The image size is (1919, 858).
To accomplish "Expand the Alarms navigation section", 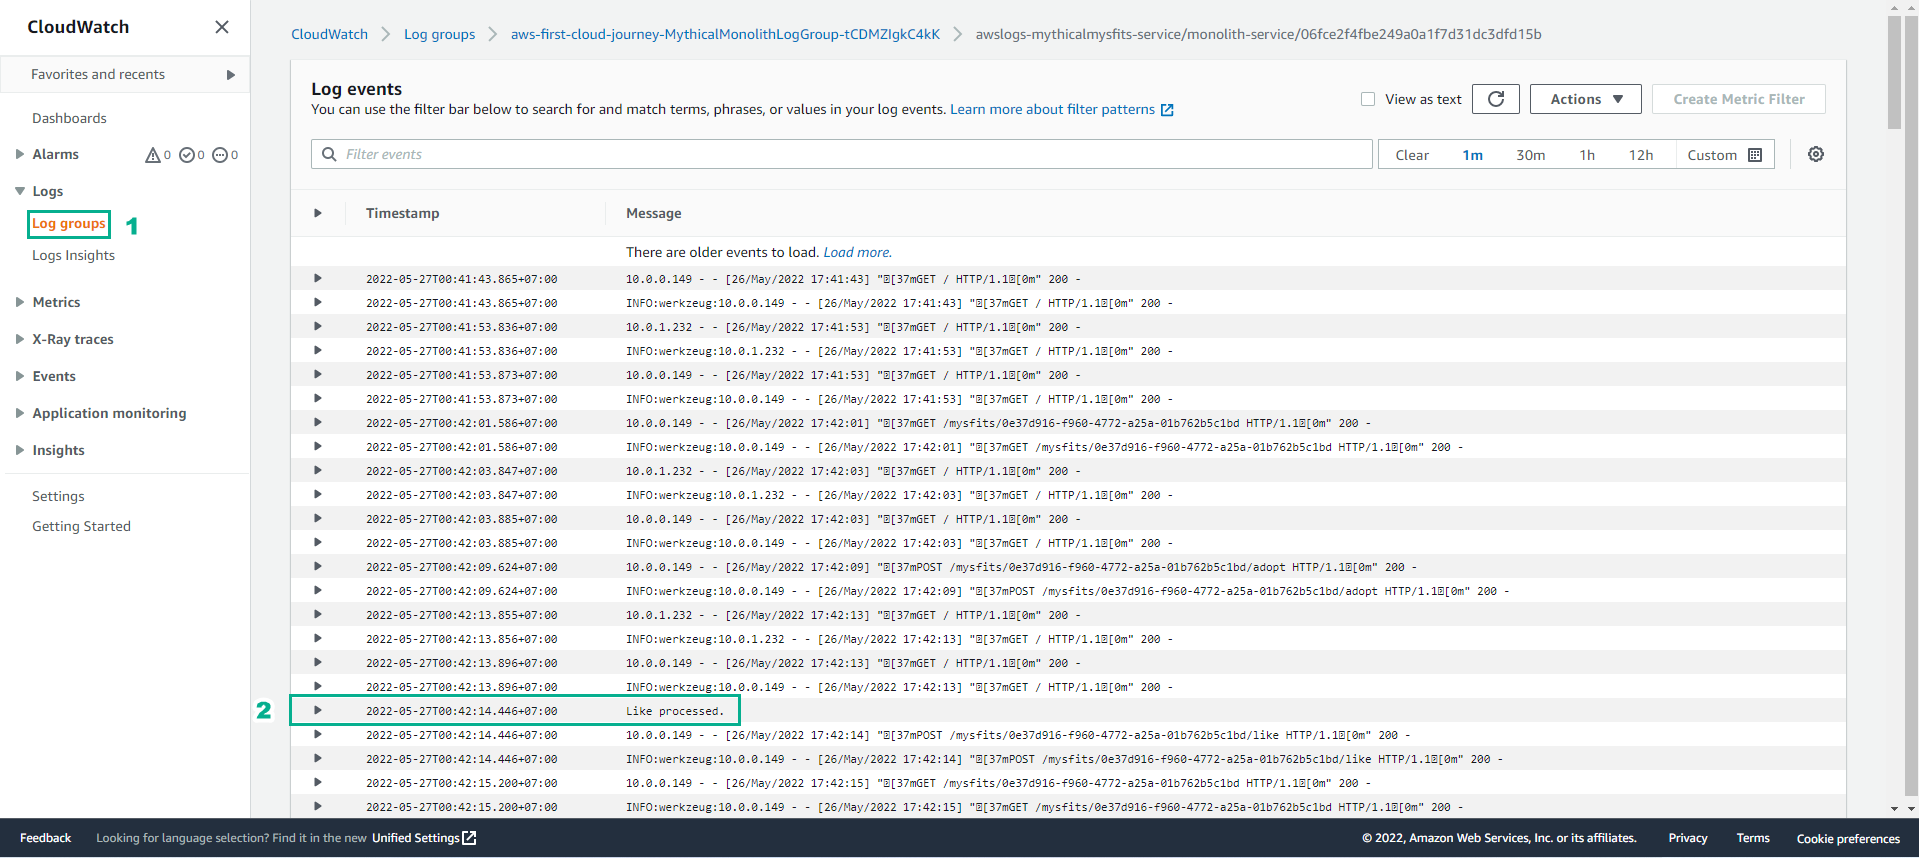I will [x=19, y=154].
